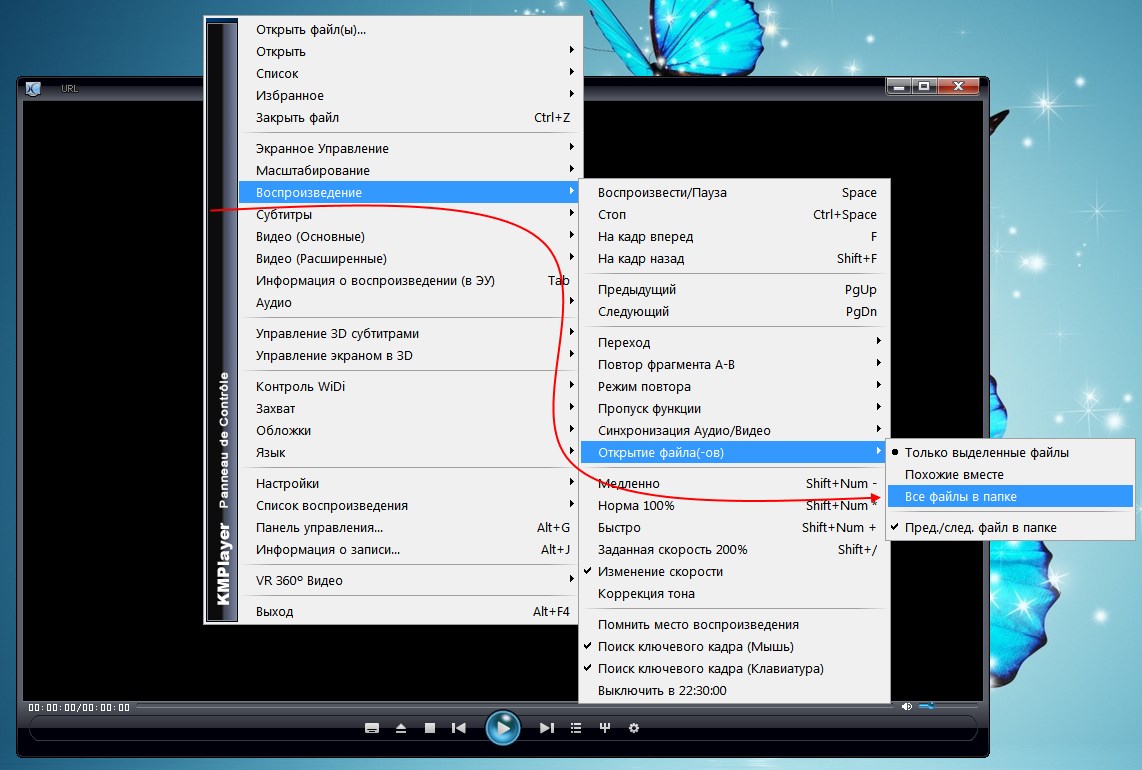Toggle 'Пред./след. файл в папке' checkmark
The image size is (1142, 770).
(x=980, y=527)
